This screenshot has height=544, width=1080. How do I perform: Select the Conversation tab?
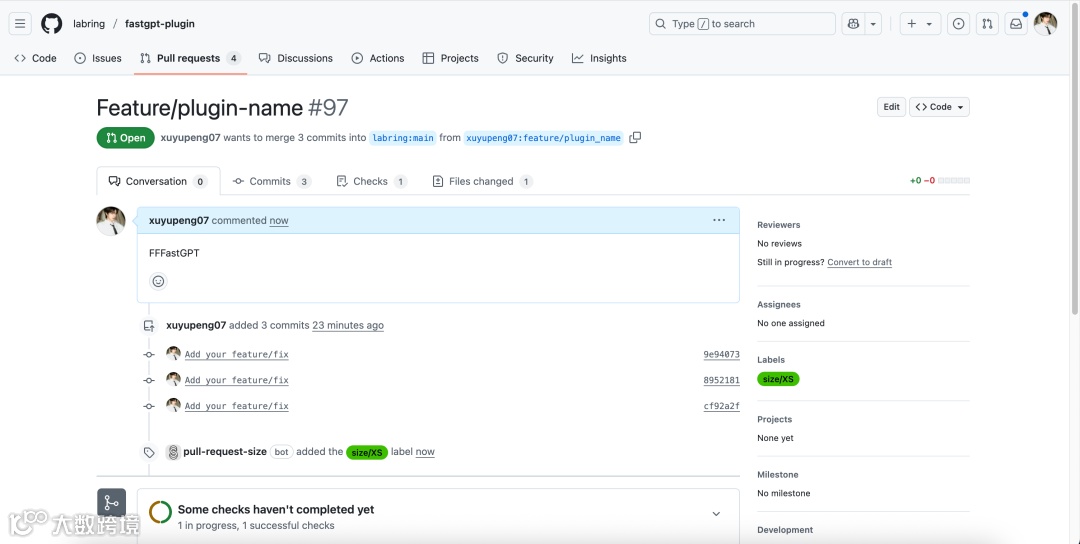(158, 181)
